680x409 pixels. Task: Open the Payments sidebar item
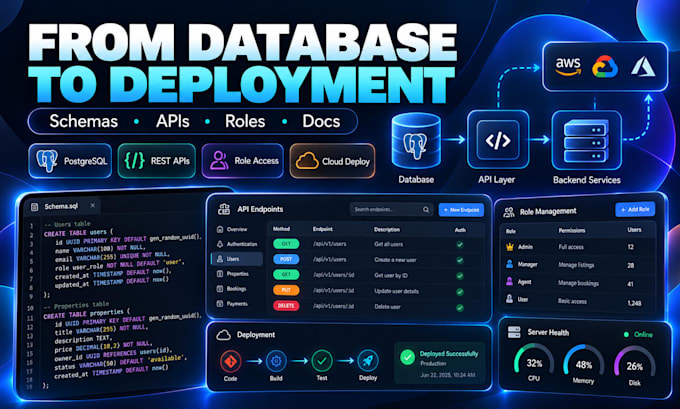click(x=237, y=304)
